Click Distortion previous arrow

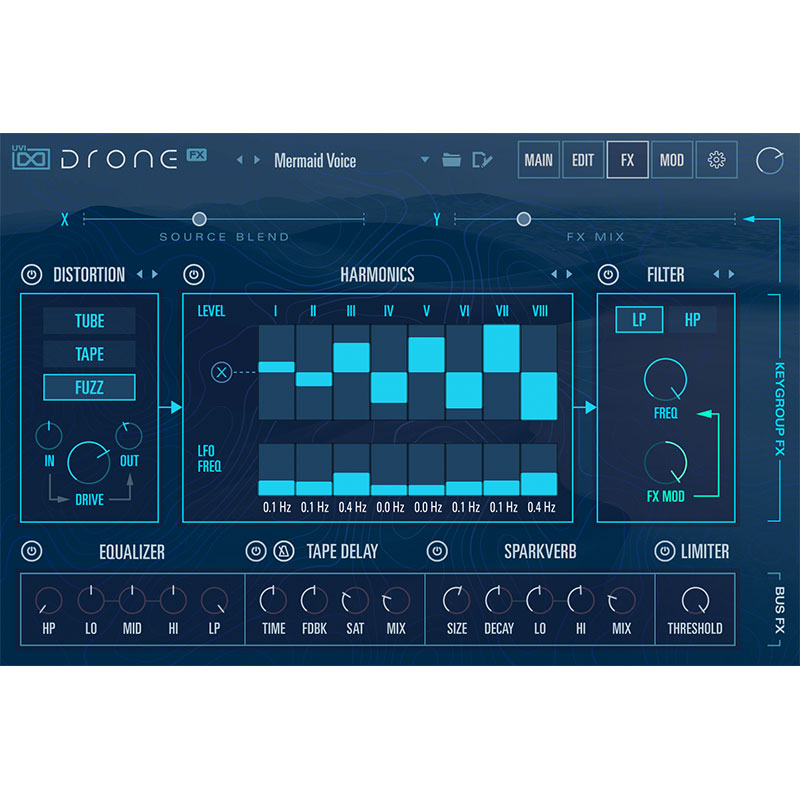pos(140,274)
